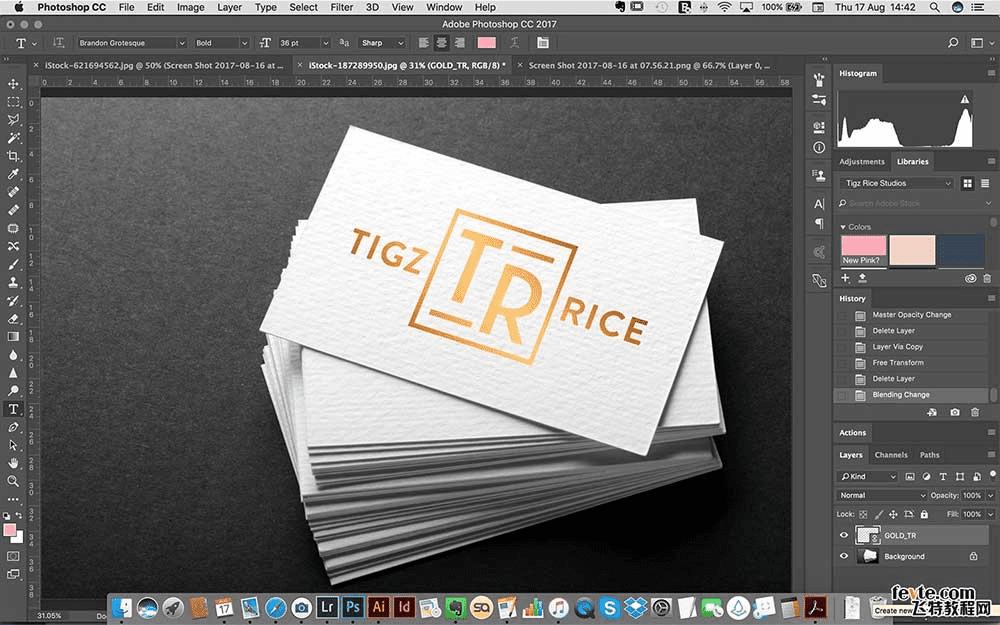Switch Libraries to list view
This screenshot has width=1000, height=625.
click(985, 183)
